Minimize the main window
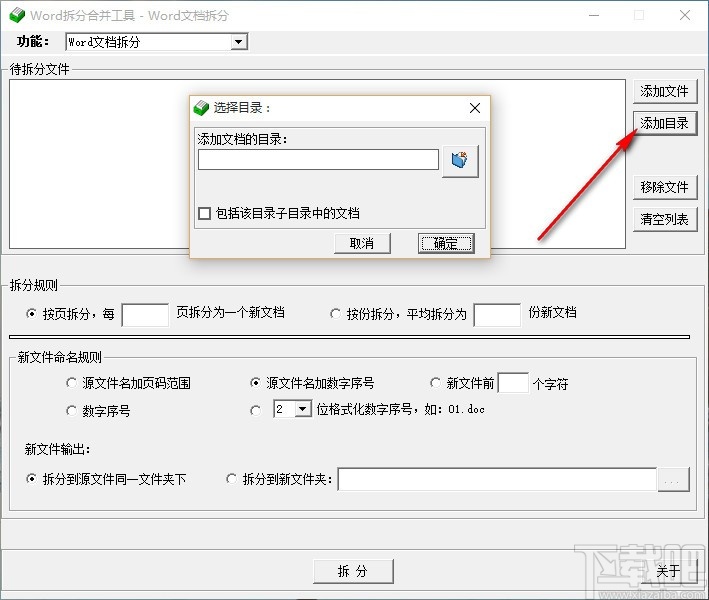This screenshot has height=600, width=709. coord(594,15)
